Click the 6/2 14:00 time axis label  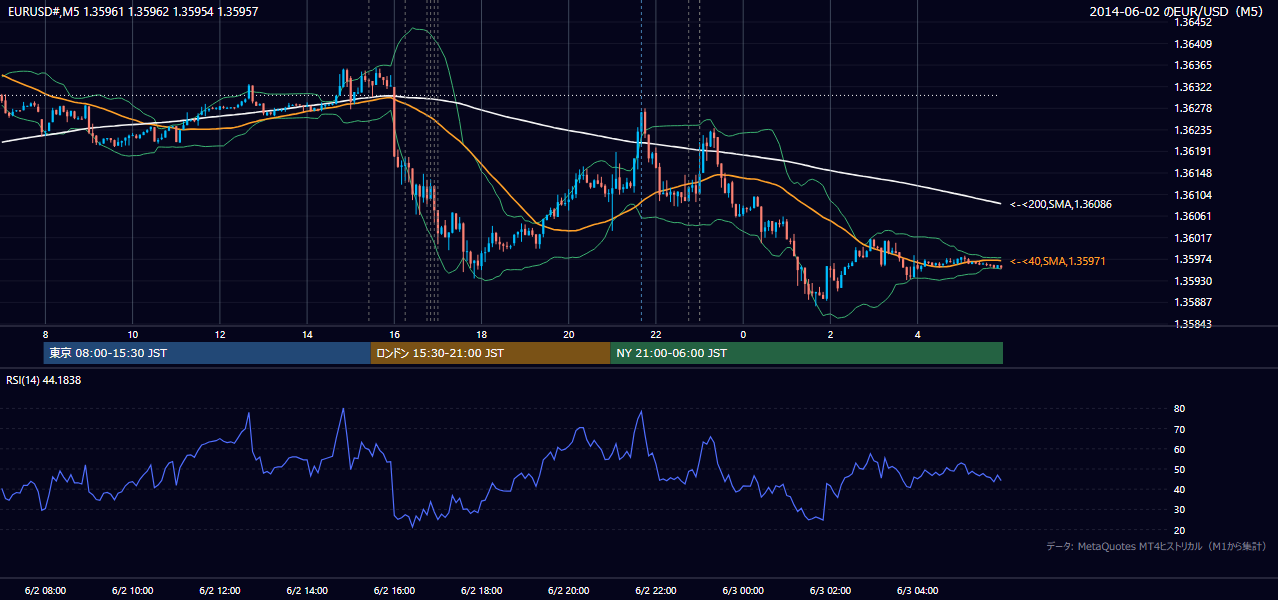point(307,590)
